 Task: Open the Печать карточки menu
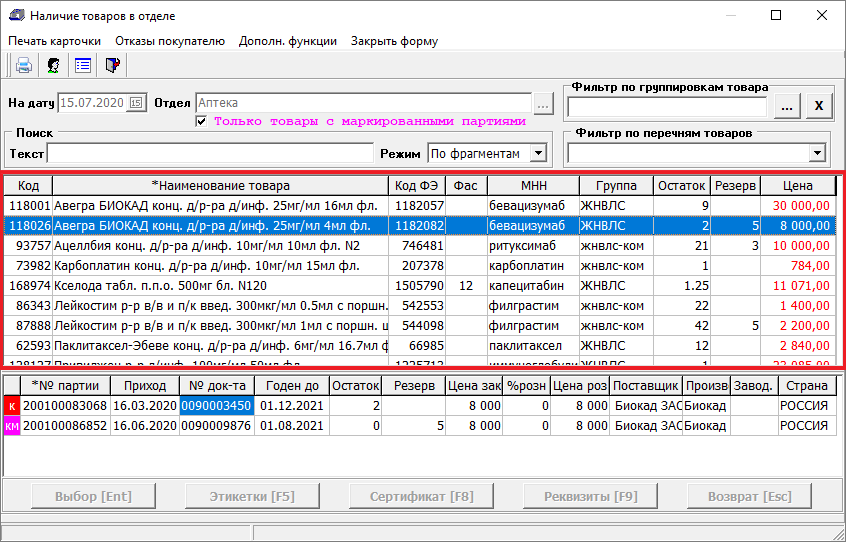[55, 41]
